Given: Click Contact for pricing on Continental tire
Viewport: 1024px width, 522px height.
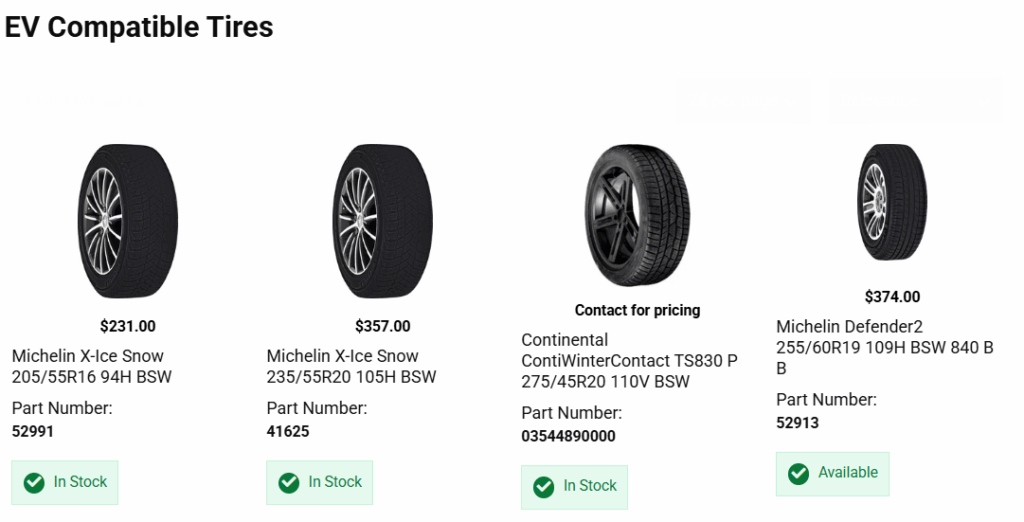Looking at the screenshot, I should 637,310.
